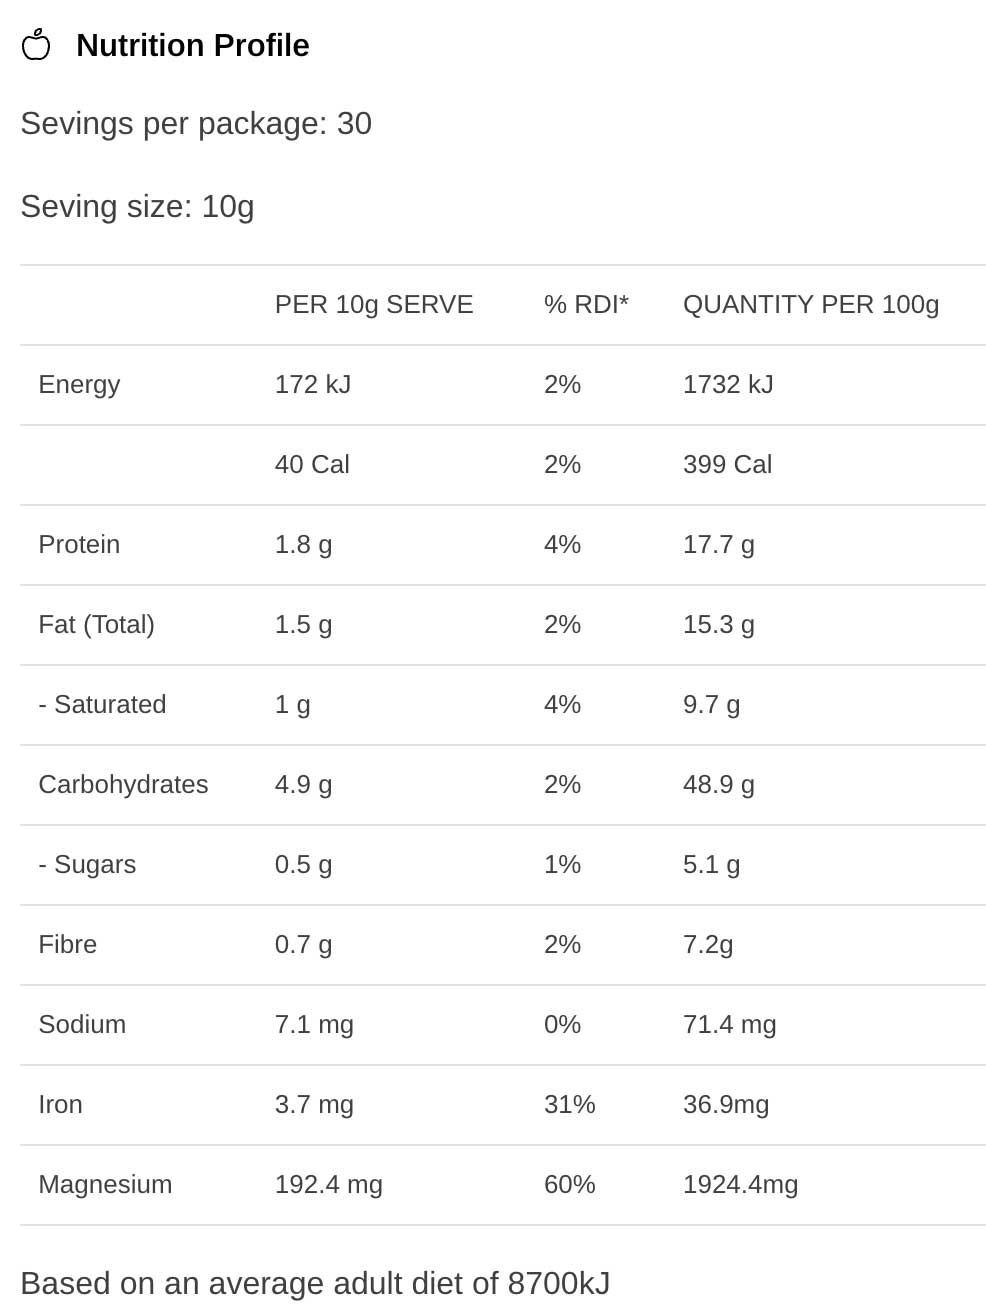Click the apple icon beside Nutrition Profile
Screen dimensions: 986x1315
[36, 45]
